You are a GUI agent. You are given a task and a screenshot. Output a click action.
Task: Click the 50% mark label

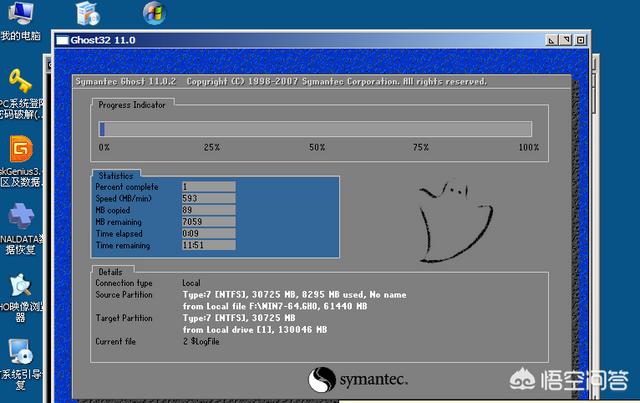317,147
